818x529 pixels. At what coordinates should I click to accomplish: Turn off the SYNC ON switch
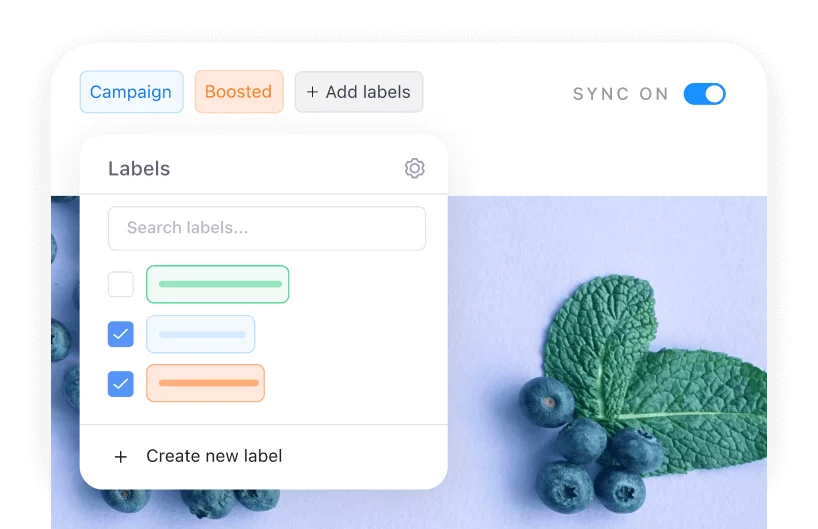[704, 94]
